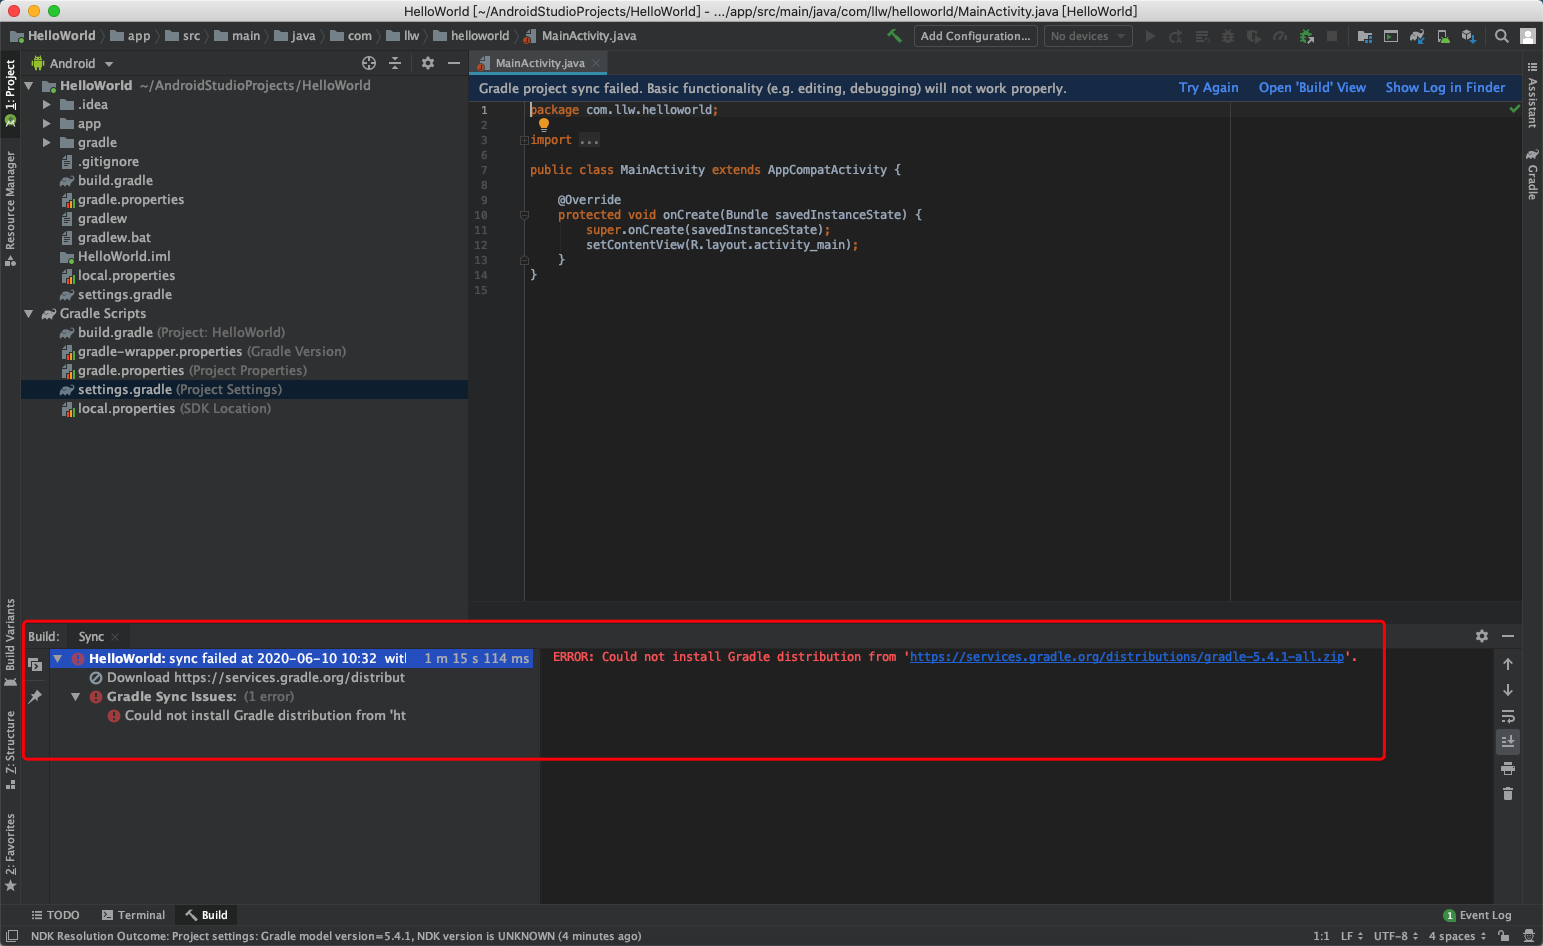Collapse the HelloWorld root project node

(x=29, y=85)
